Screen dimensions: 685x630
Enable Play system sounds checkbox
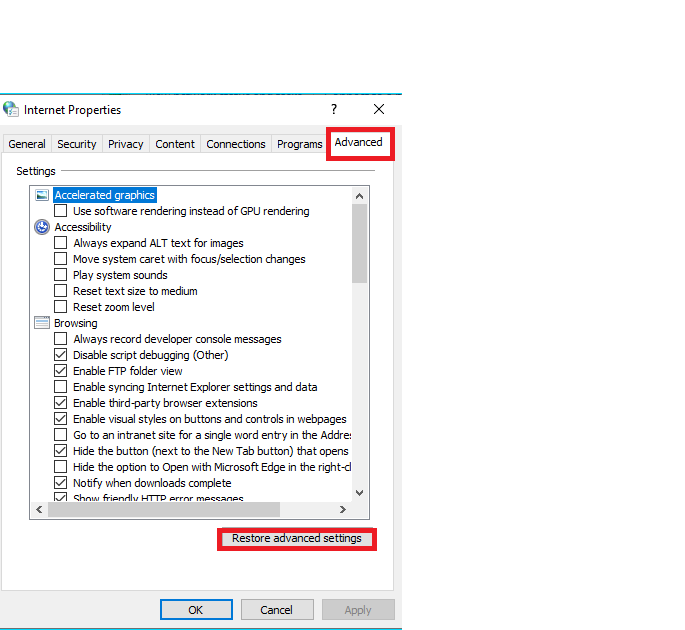pos(60,275)
